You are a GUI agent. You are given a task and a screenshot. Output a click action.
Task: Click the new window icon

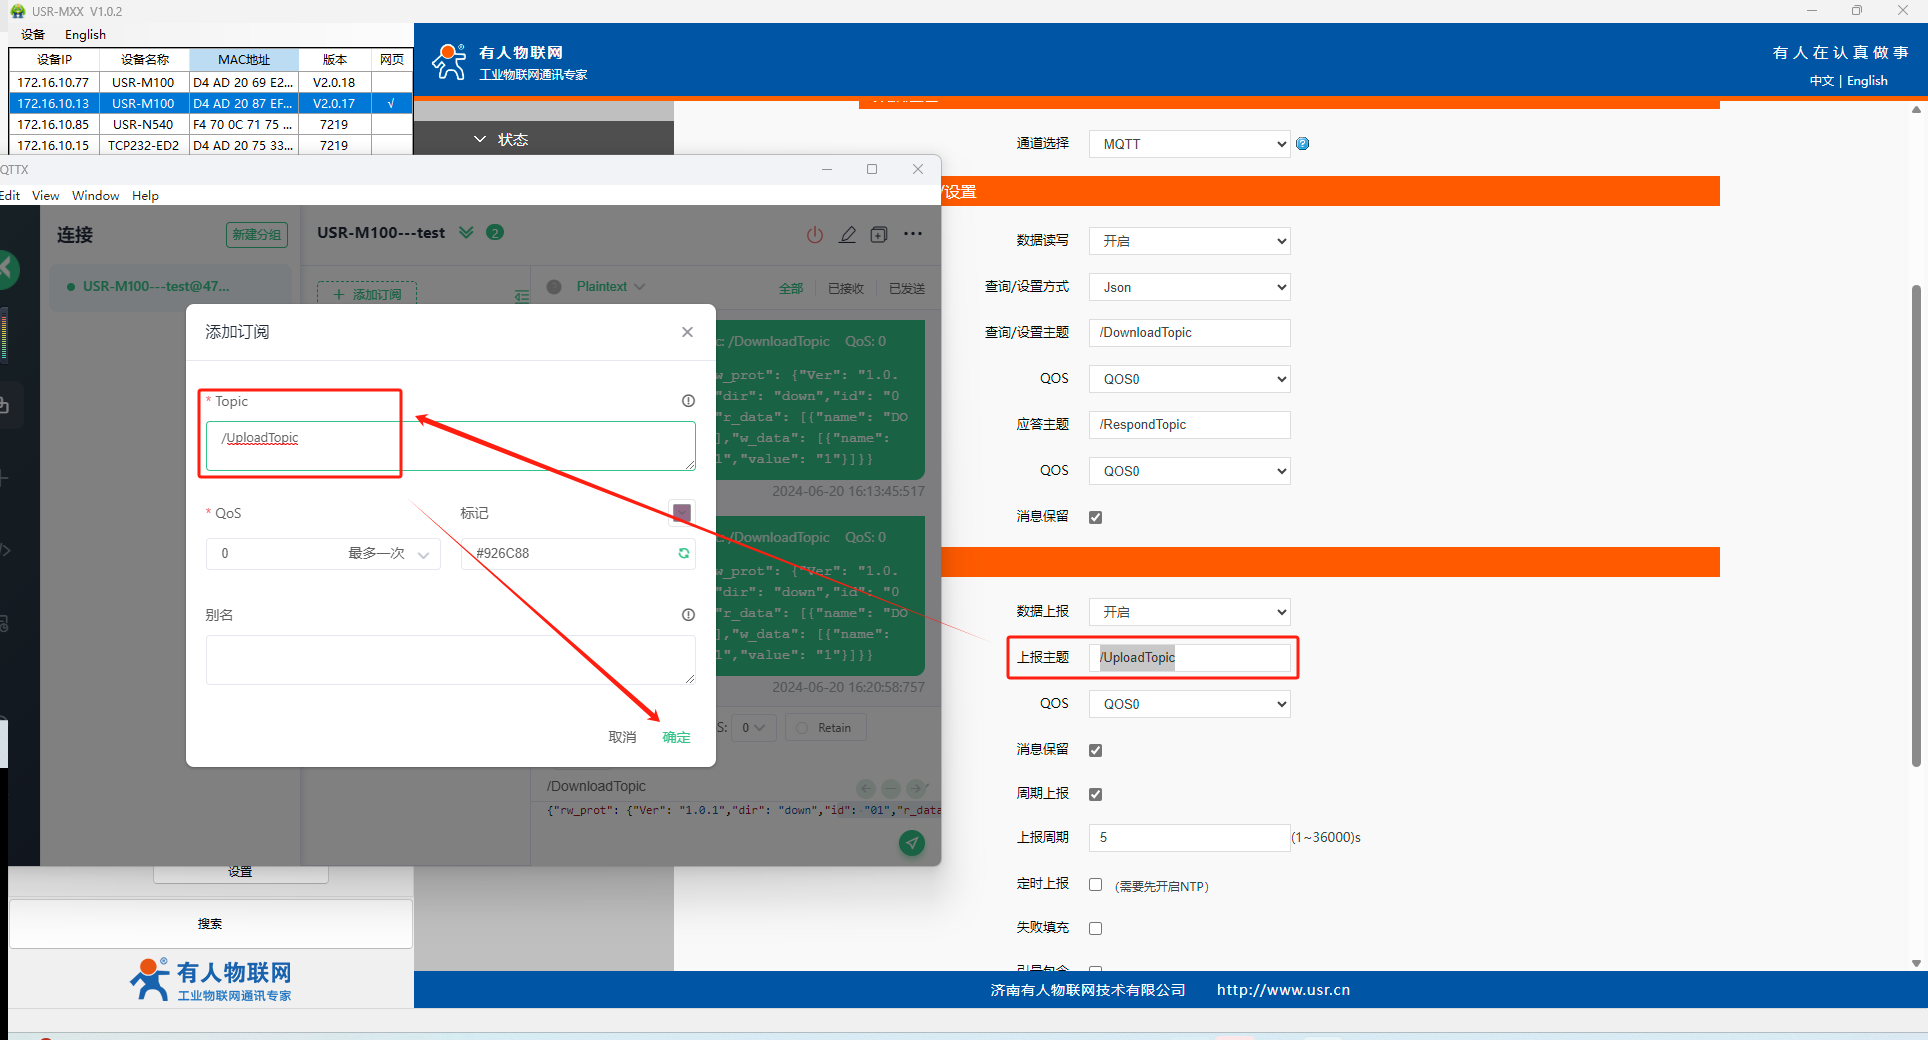(879, 235)
